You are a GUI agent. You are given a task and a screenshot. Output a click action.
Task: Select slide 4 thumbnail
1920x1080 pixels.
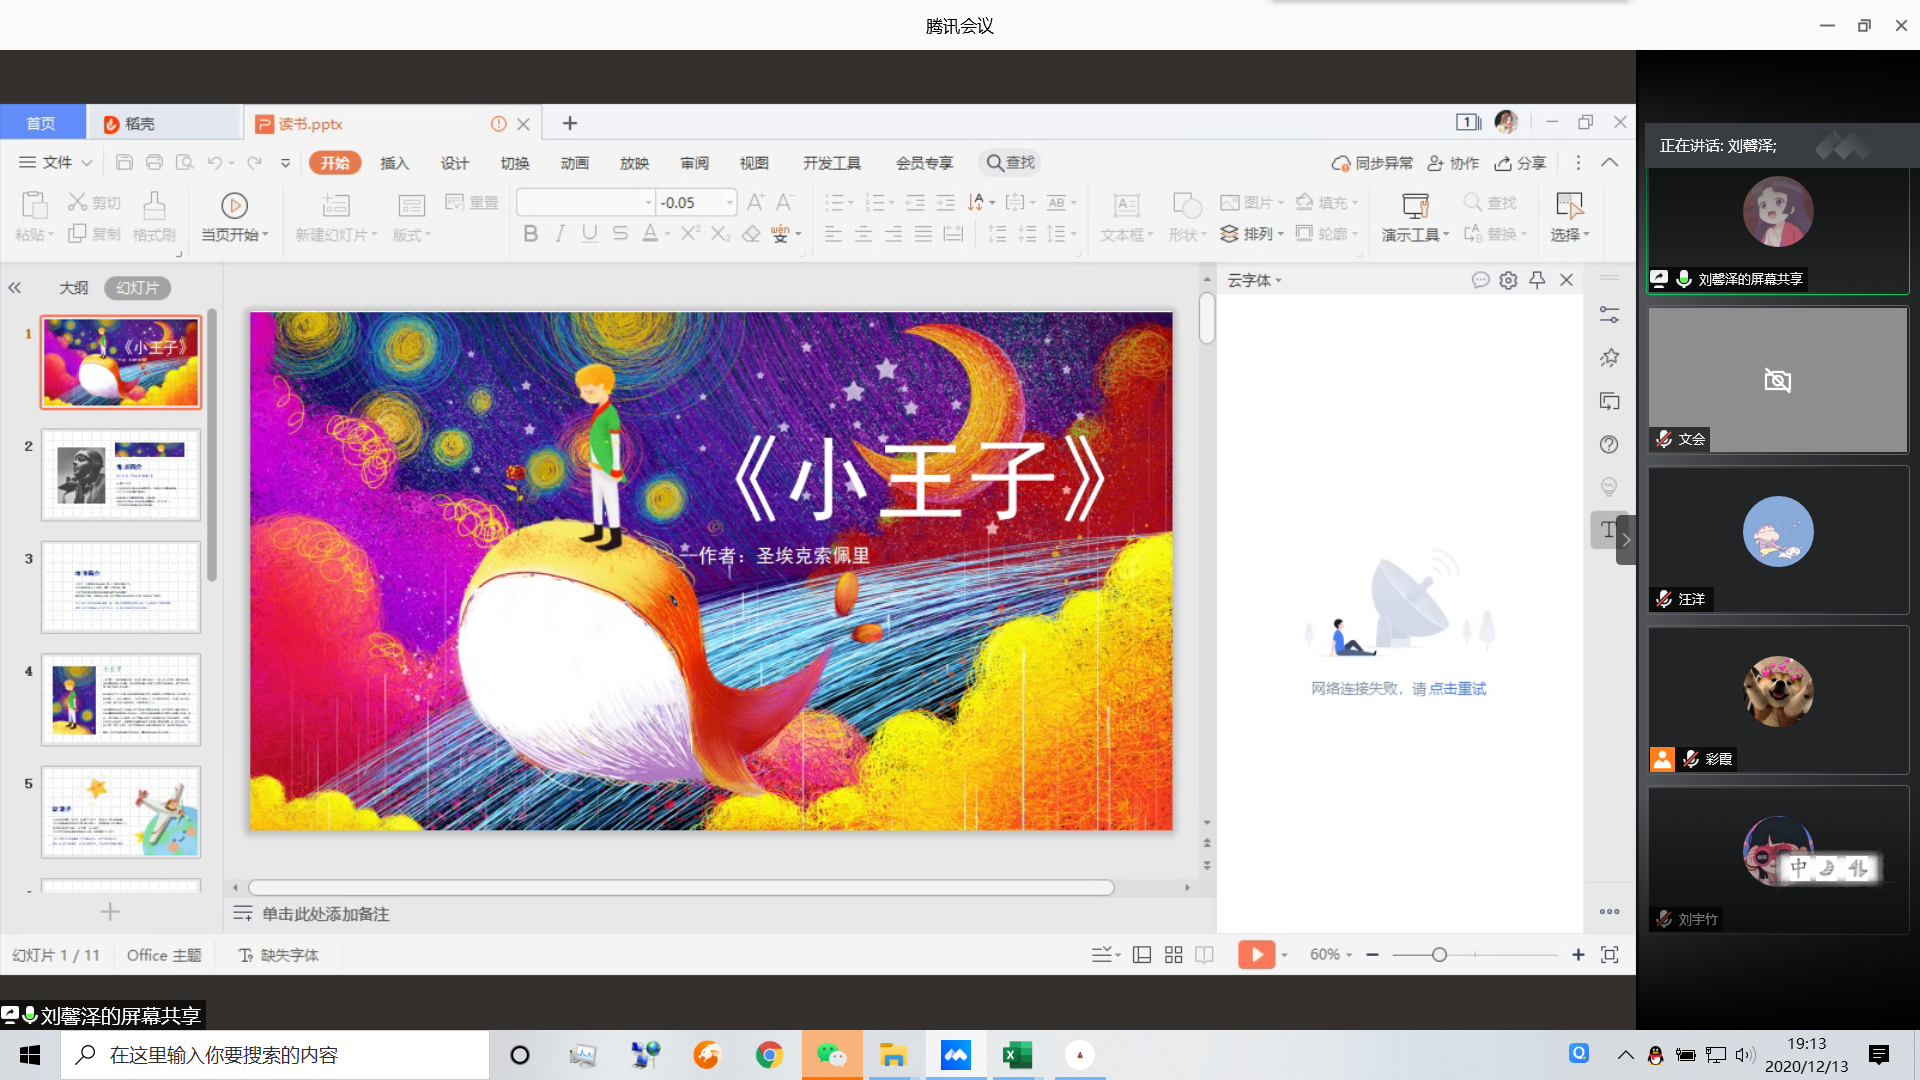coord(121,699)
